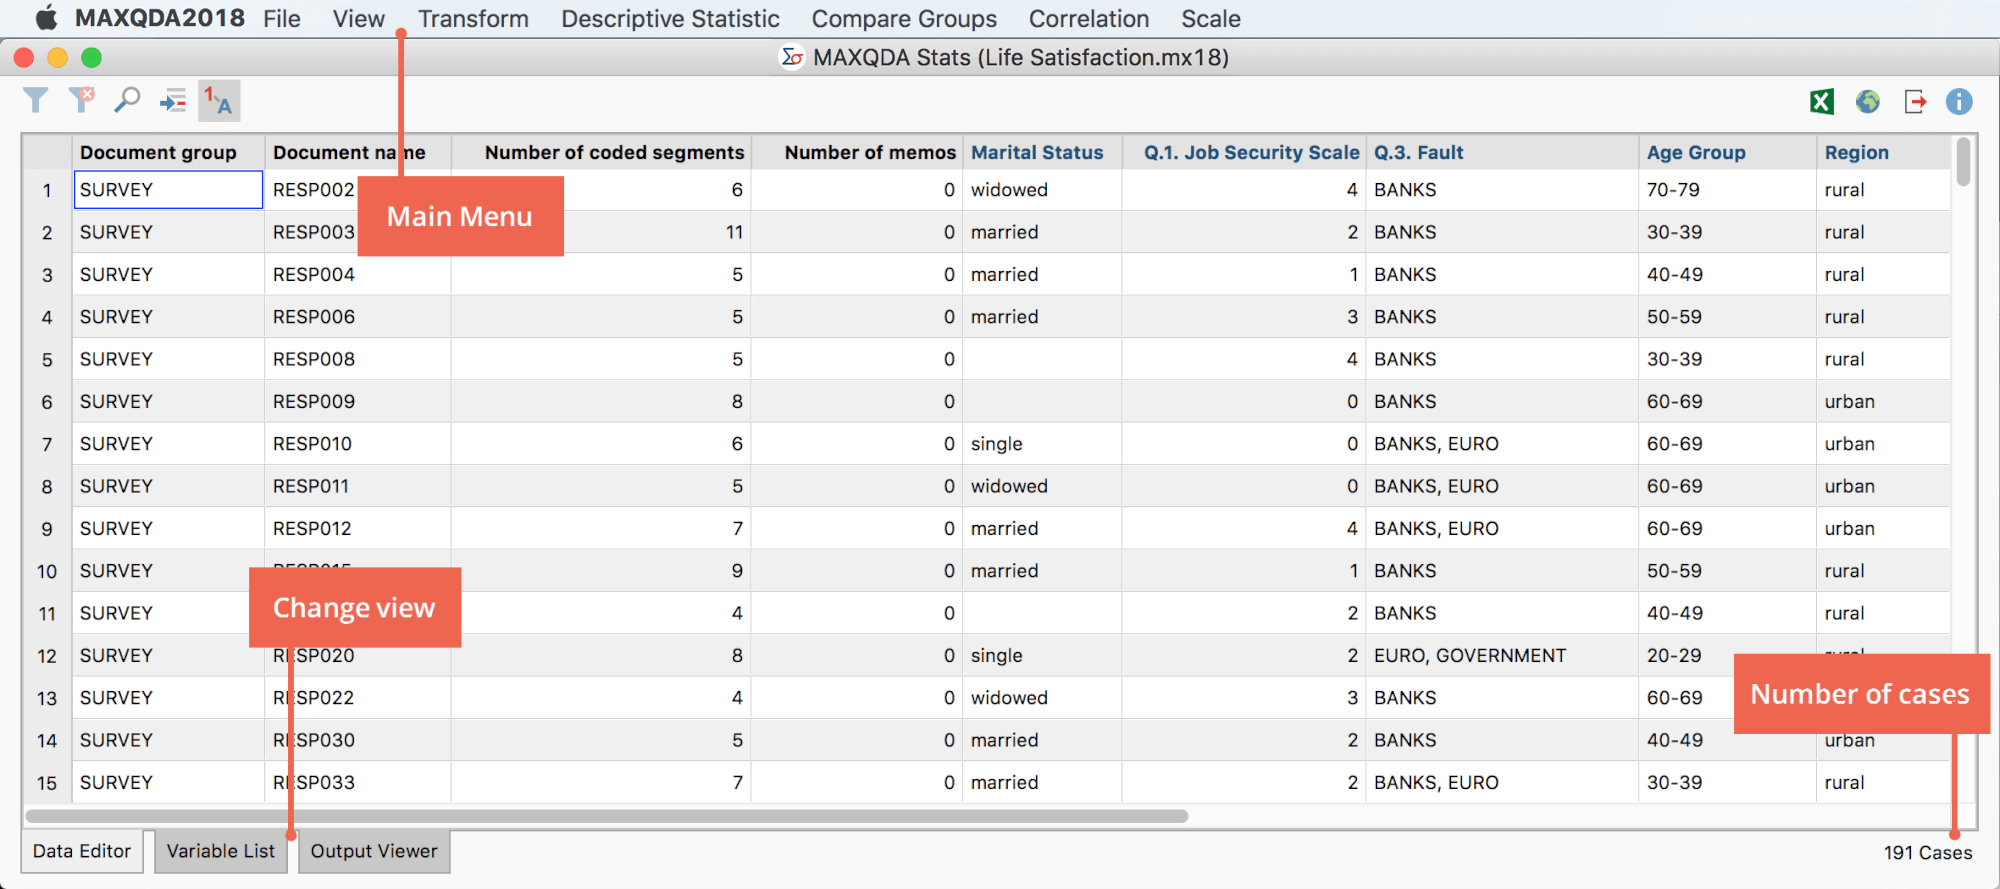Screen dimensions: 2000x889
Task: Click the RESP006 document name cell
Action: (358, 317)
